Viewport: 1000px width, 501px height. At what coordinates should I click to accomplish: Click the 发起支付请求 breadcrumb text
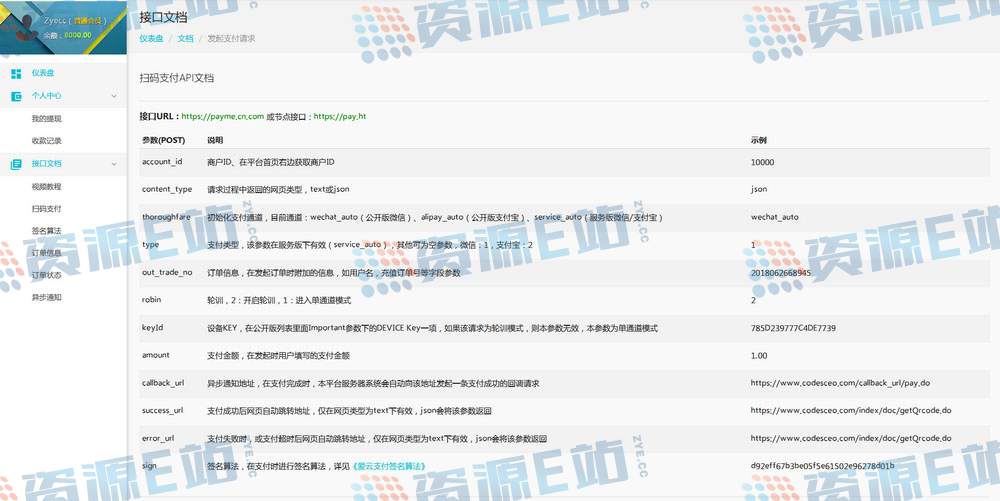pos(231,38)
